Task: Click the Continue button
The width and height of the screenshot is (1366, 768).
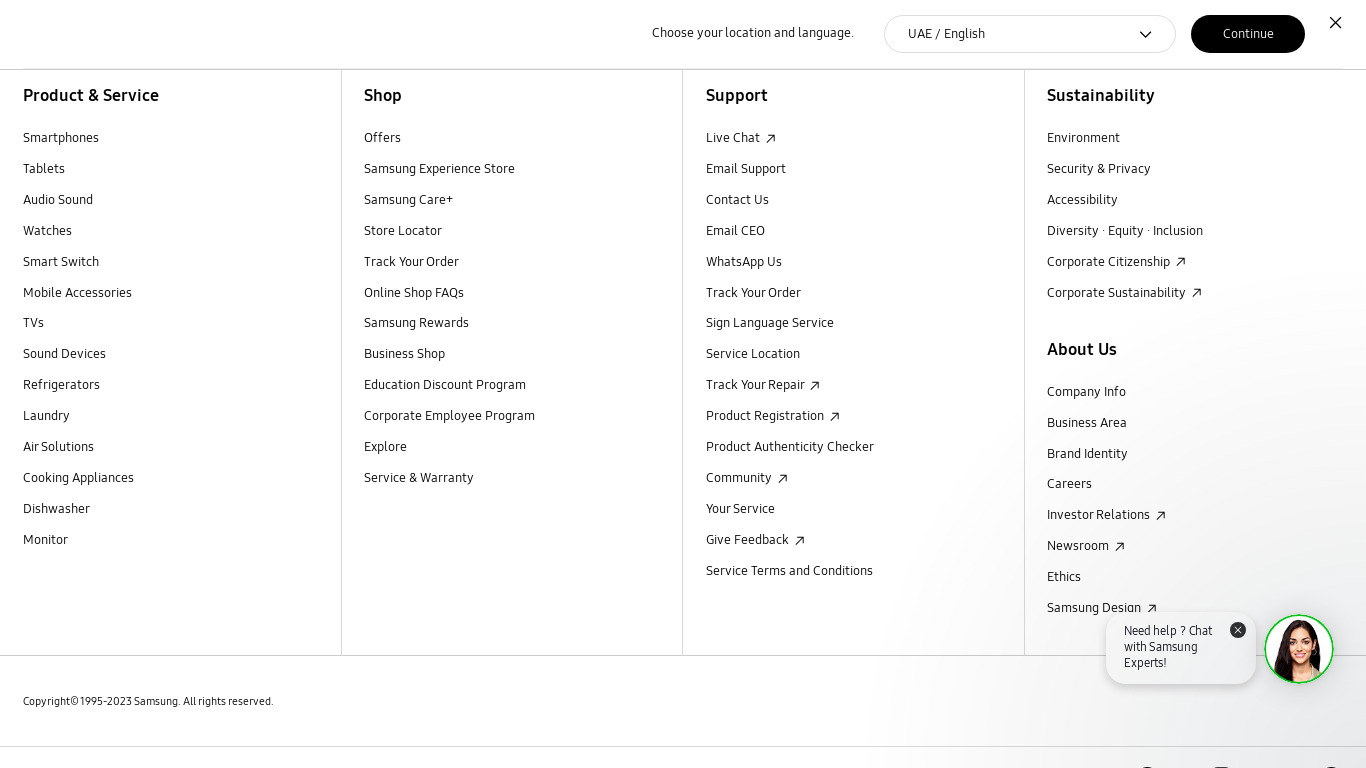Action: tap(1248, 34)
